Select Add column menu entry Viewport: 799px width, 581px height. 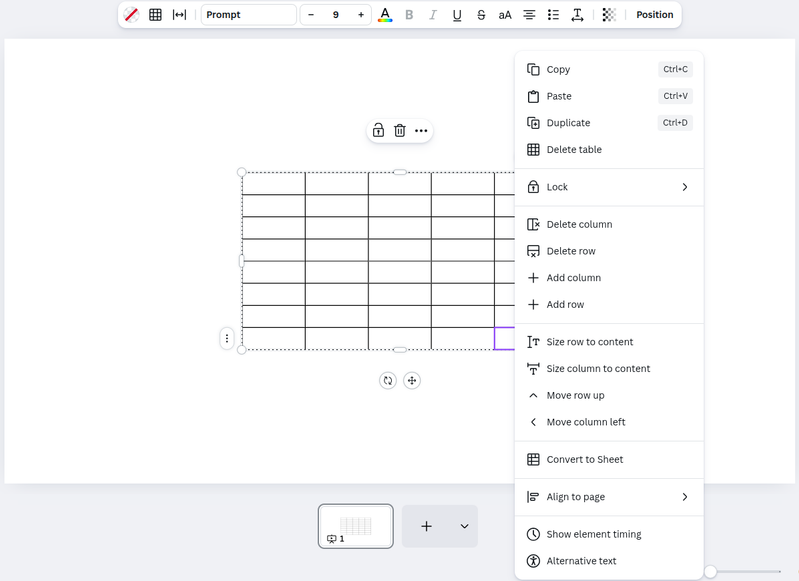pos(609,278)
